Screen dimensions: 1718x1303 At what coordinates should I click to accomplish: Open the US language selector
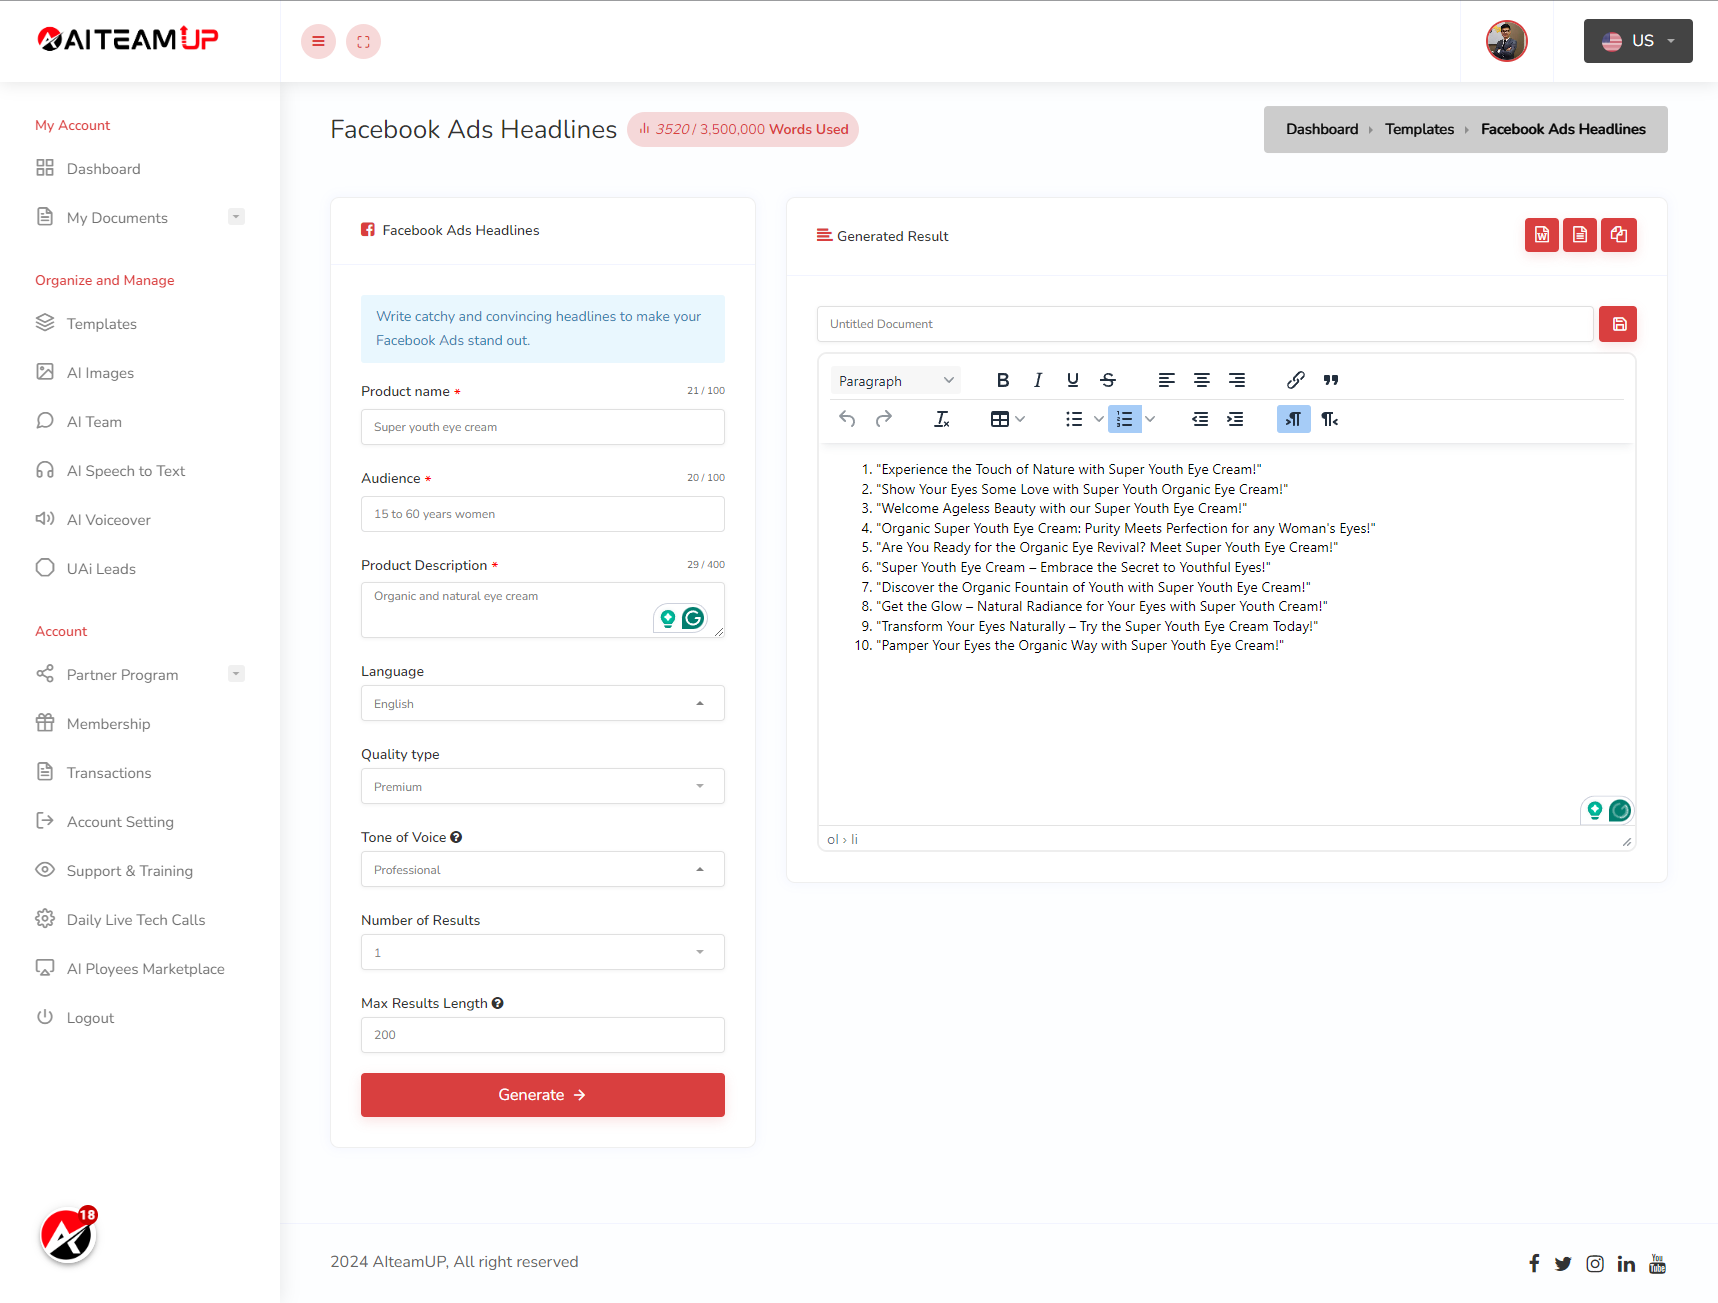click(1637, 41)
